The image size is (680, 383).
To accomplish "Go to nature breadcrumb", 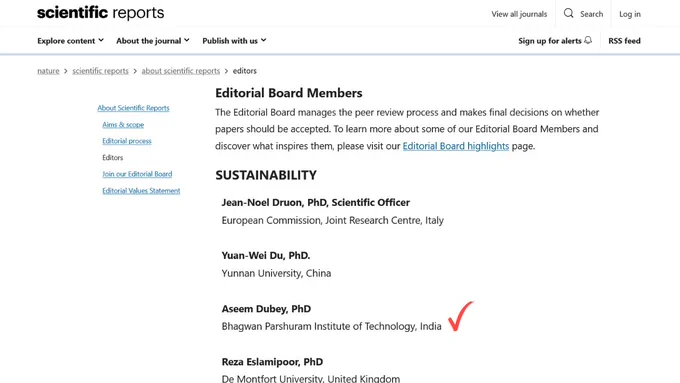I will coord(48,71).
